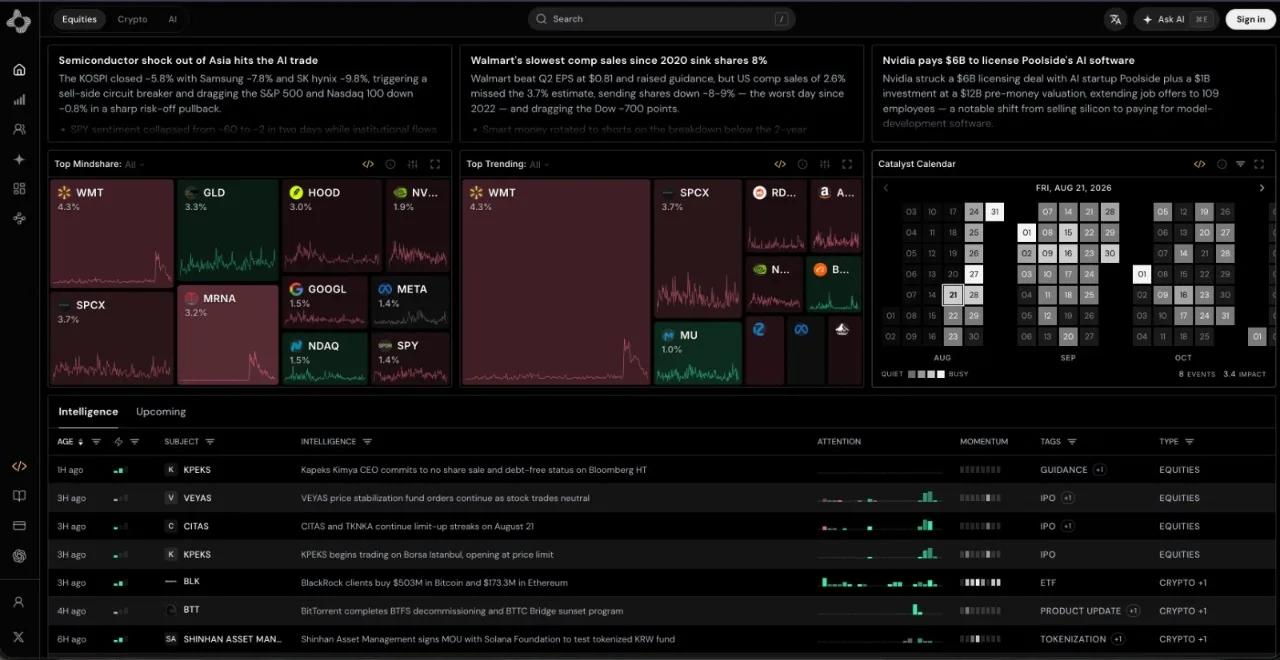Viewport: 1280px width, 660px height.
Task: Select August 21 in Catalyst Calendar
Action: click(953, 295)
